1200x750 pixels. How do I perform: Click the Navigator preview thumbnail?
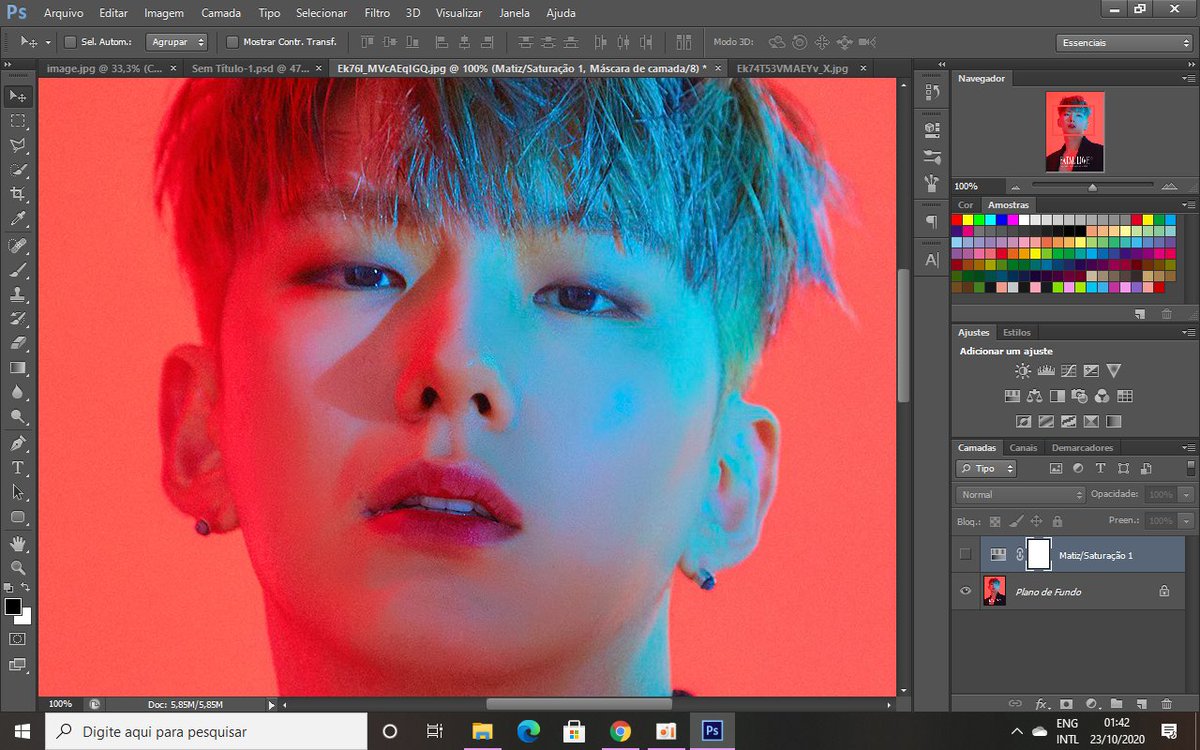(1075, 131)
